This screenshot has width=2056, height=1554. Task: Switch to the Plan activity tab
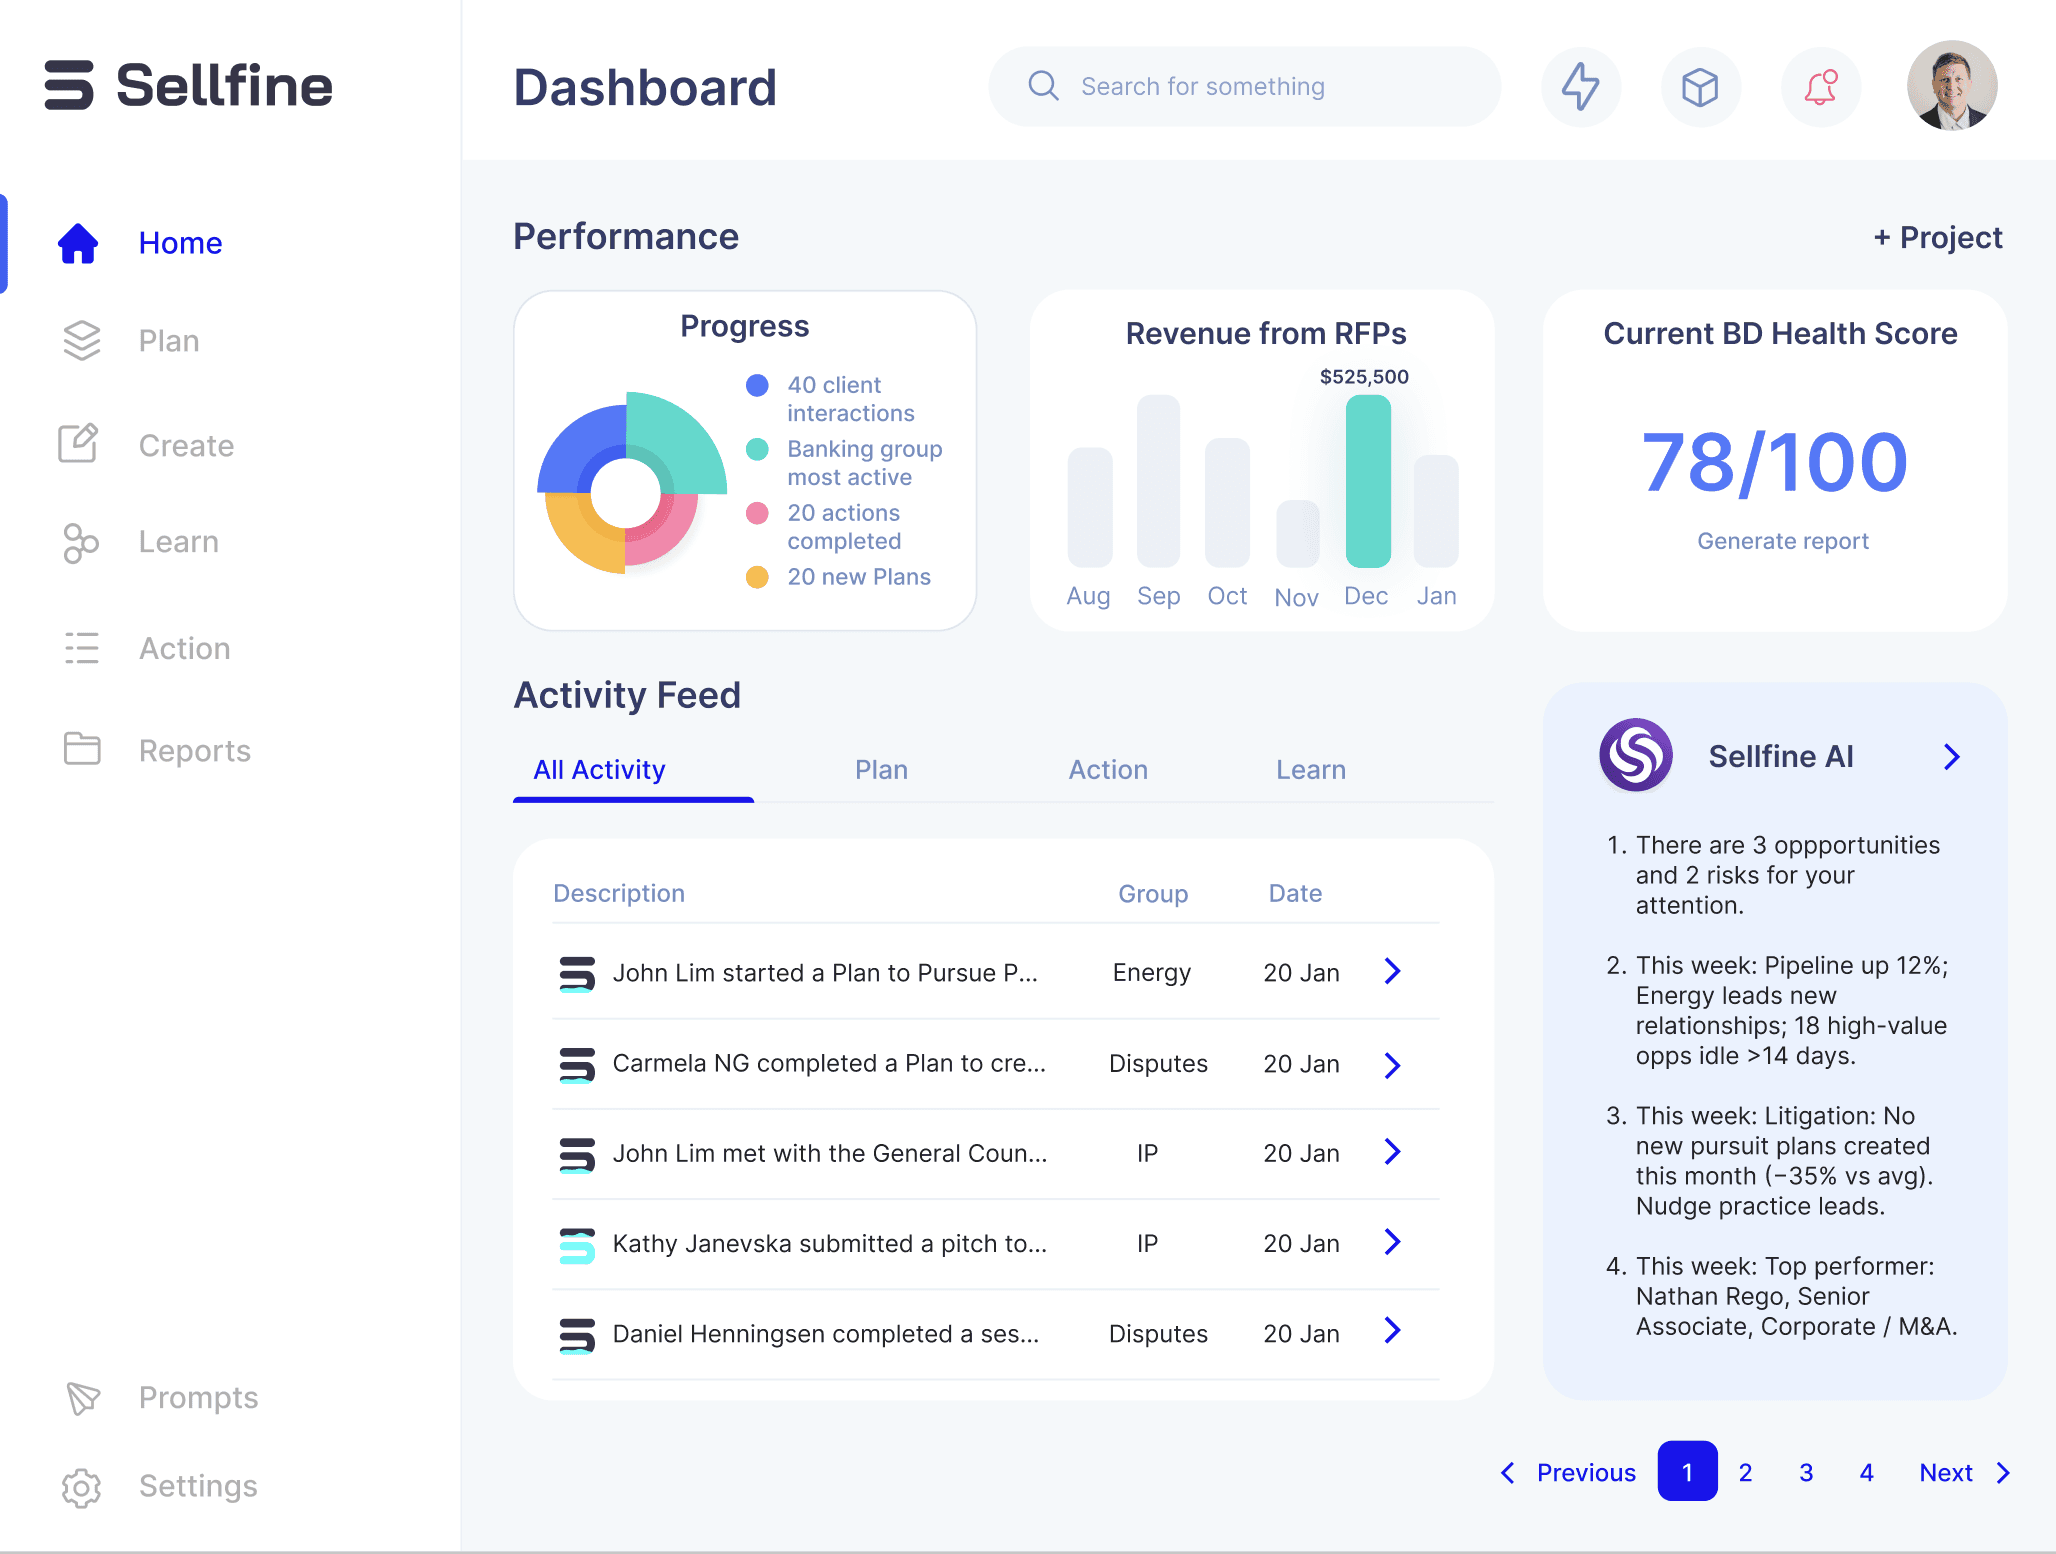pyautogui.click(x=881, y=770)
